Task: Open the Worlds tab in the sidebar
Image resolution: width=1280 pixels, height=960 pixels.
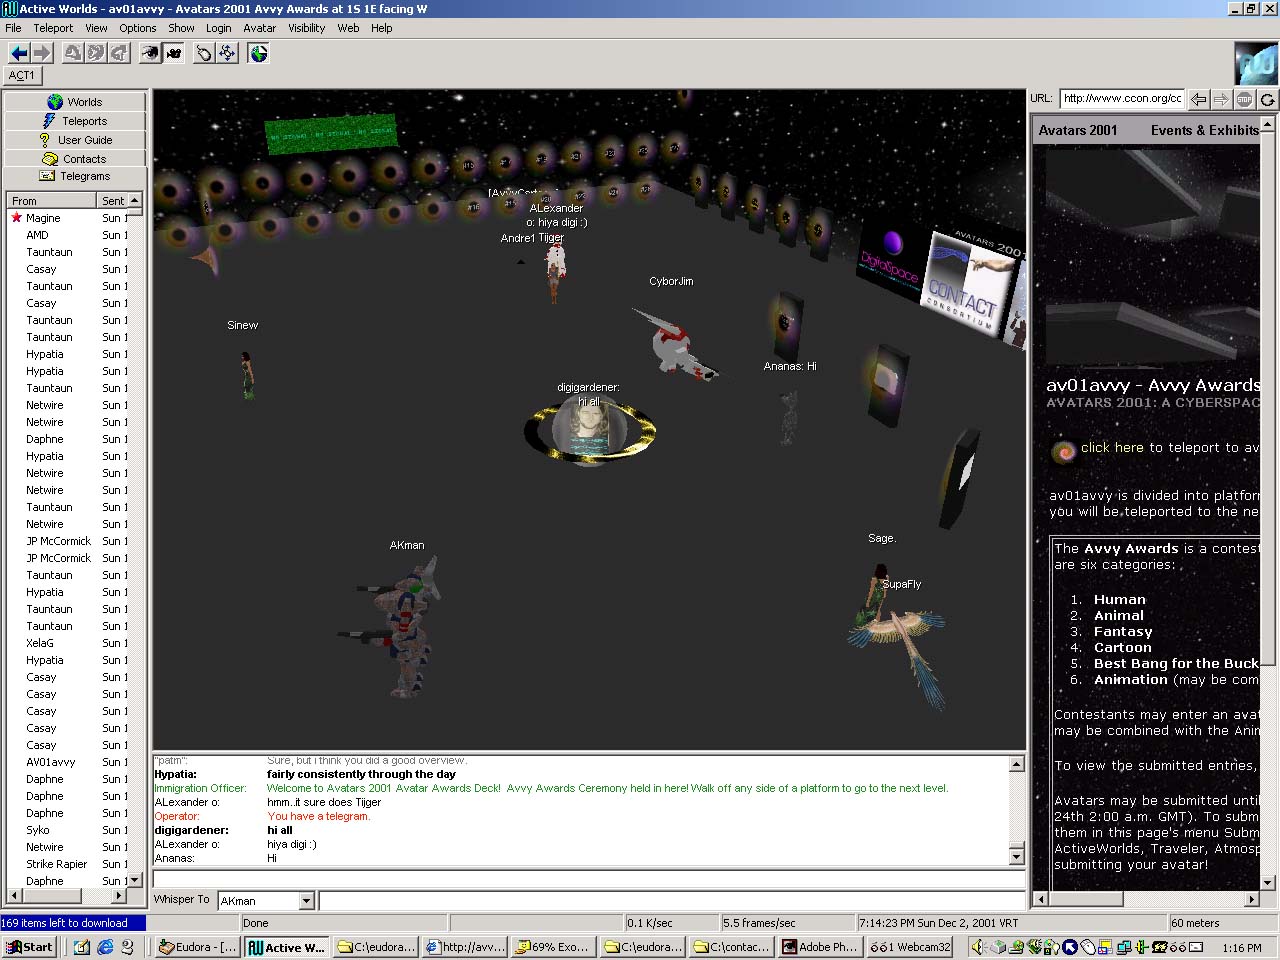Action: coord(75,102)
